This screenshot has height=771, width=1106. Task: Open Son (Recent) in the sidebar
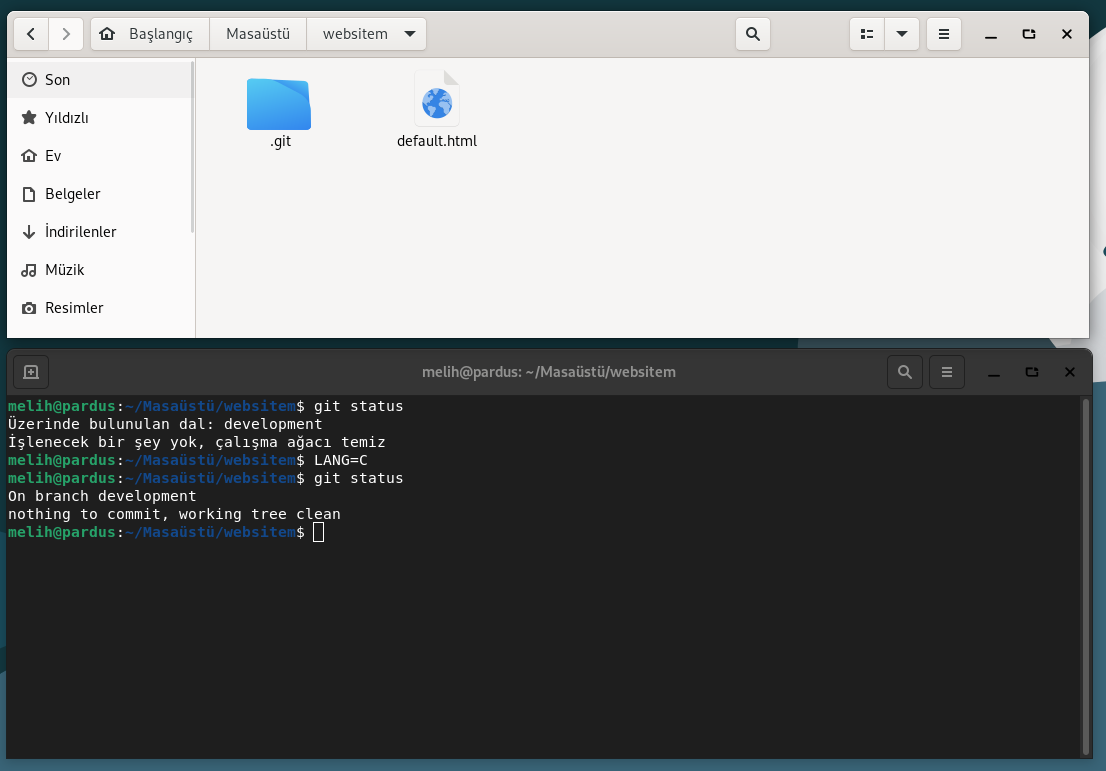pyautogui.click(x=100, y=80)
